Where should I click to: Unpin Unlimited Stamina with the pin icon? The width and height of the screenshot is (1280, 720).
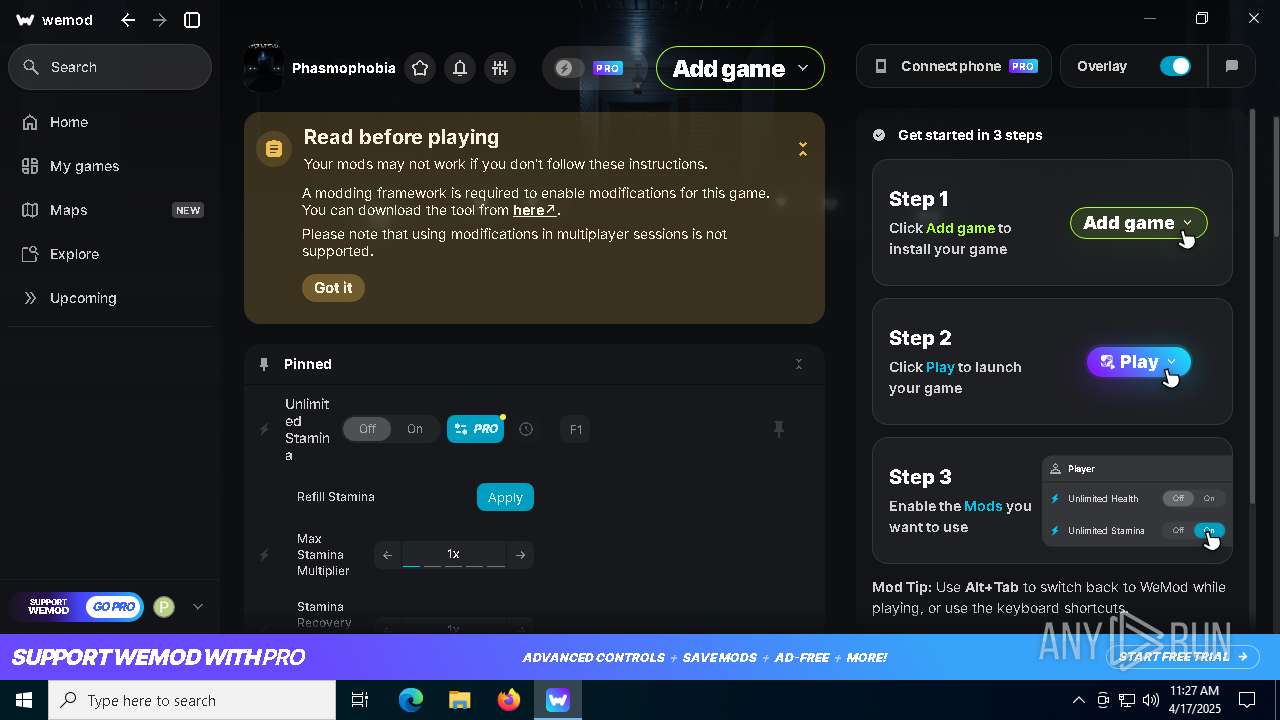(779, 429)
